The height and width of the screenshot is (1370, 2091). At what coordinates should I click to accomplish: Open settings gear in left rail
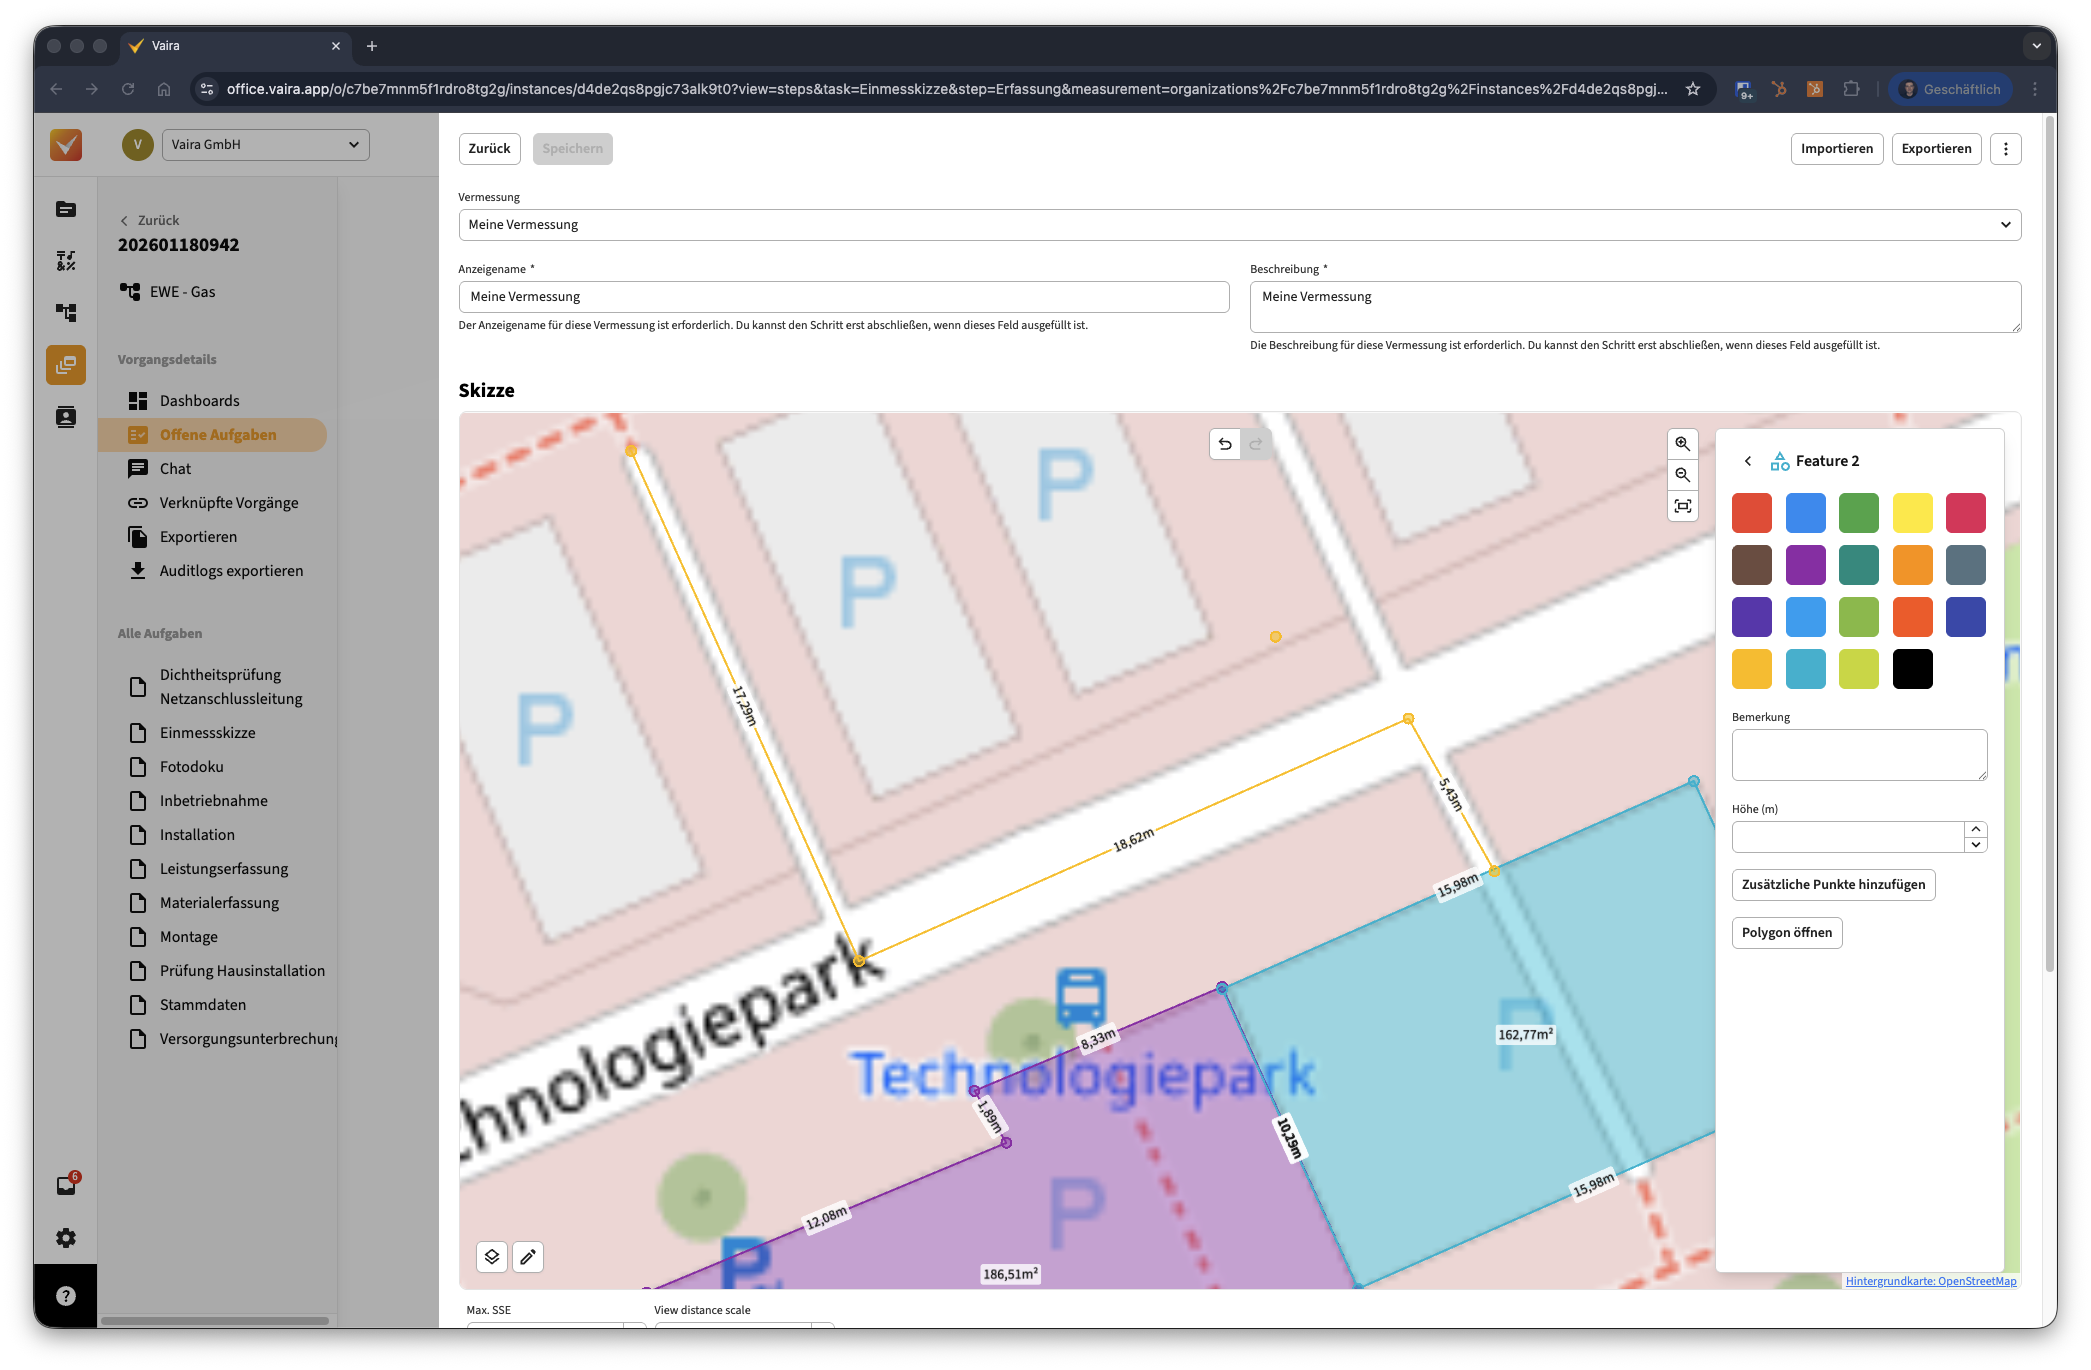click(66, 1238)
